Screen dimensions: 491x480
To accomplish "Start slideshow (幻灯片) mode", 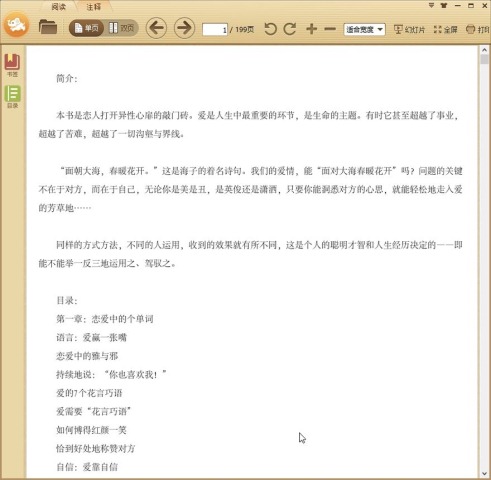I will (x=409, y=29).
